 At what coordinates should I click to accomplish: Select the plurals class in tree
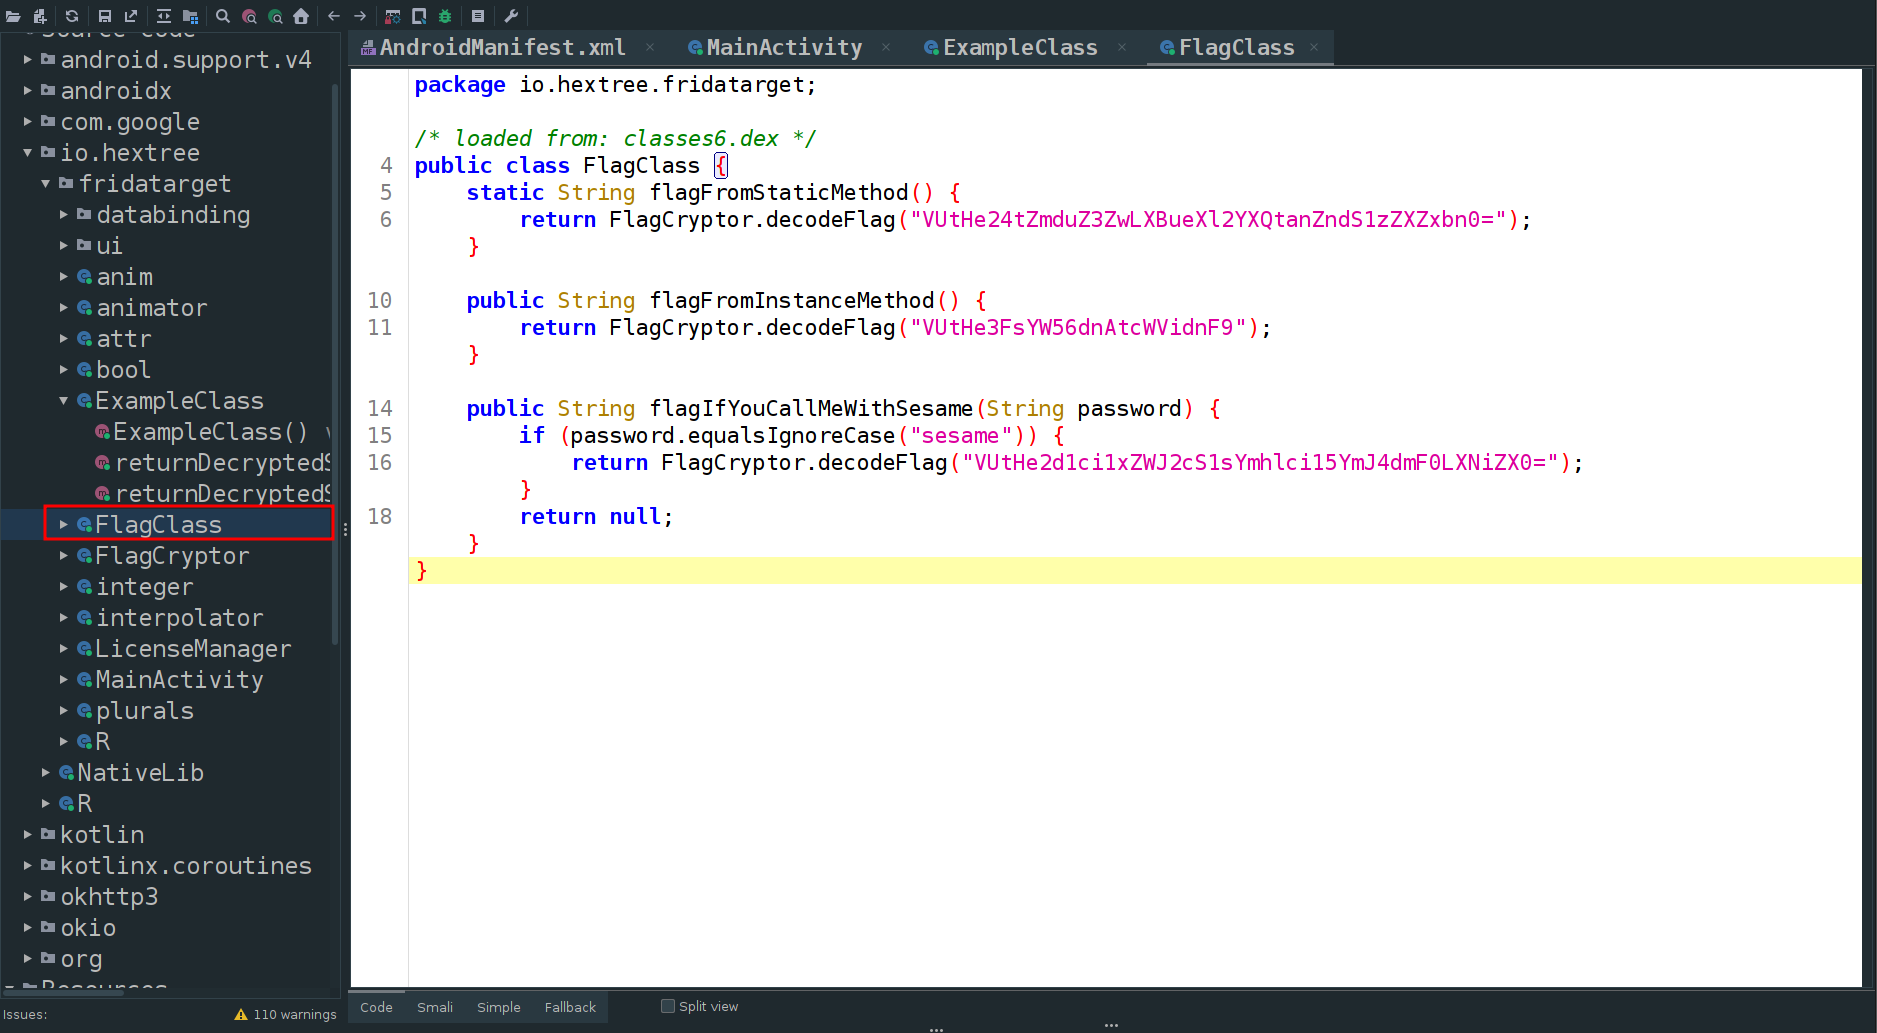pyautogui.click(x=144, y=711)
